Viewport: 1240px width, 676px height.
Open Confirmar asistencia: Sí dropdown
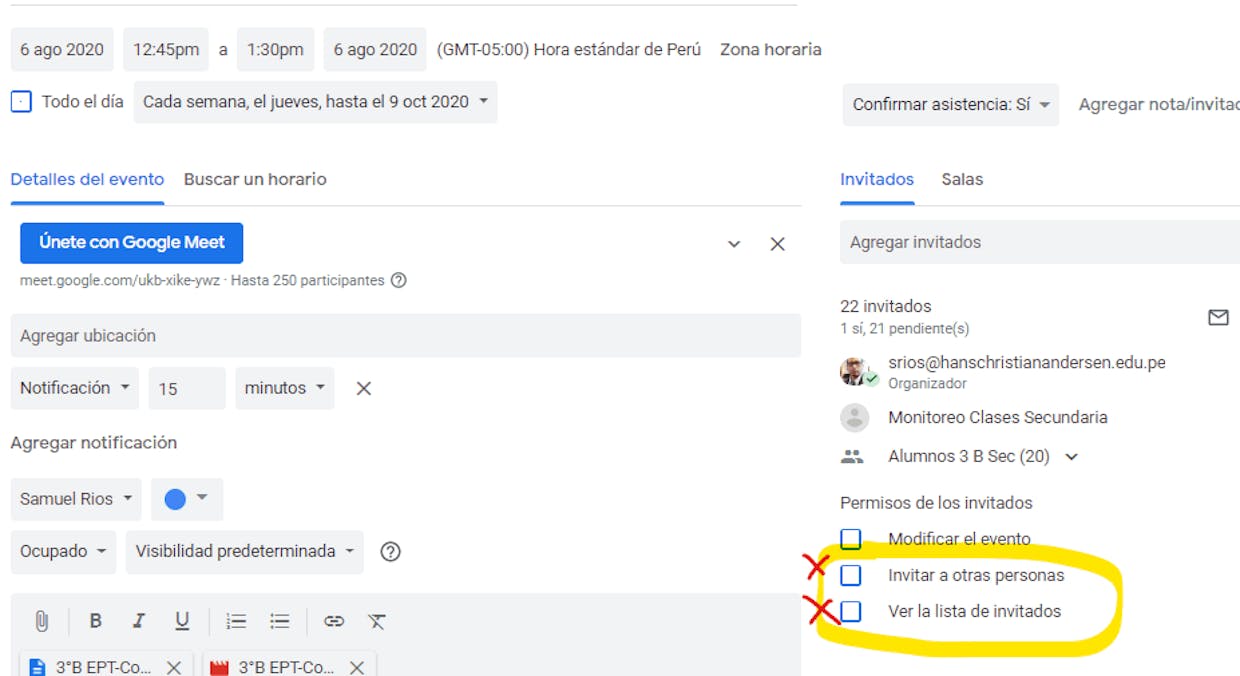click(950, 105)
